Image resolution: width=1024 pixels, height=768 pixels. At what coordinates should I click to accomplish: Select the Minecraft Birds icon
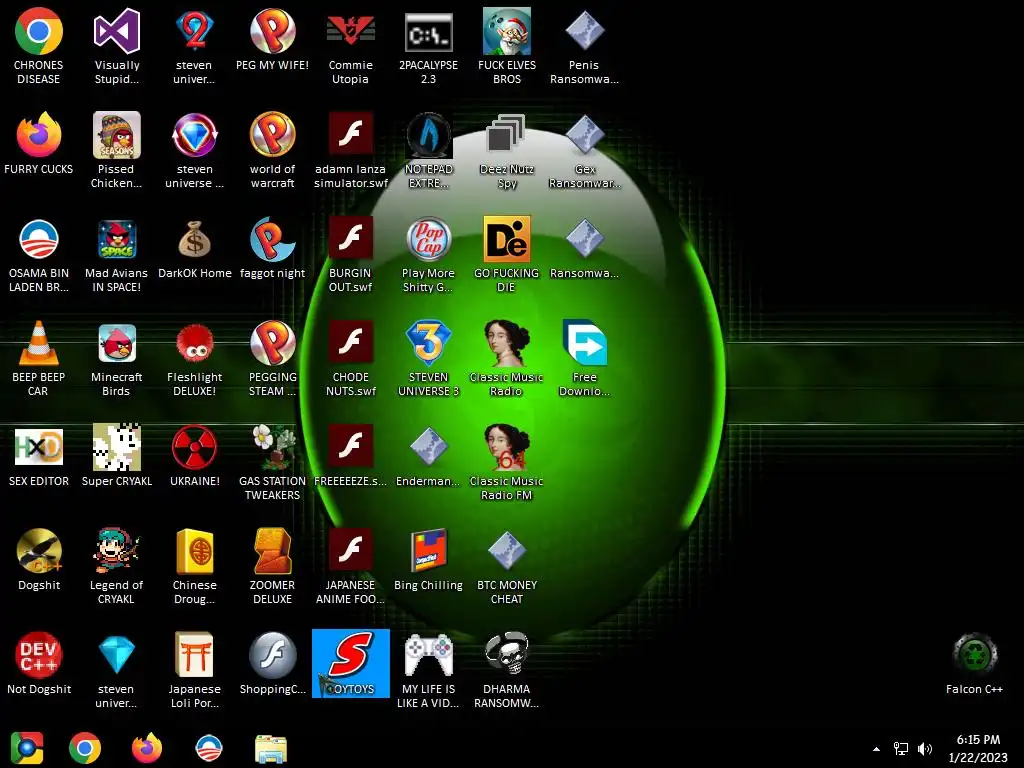tap(116, 343)
